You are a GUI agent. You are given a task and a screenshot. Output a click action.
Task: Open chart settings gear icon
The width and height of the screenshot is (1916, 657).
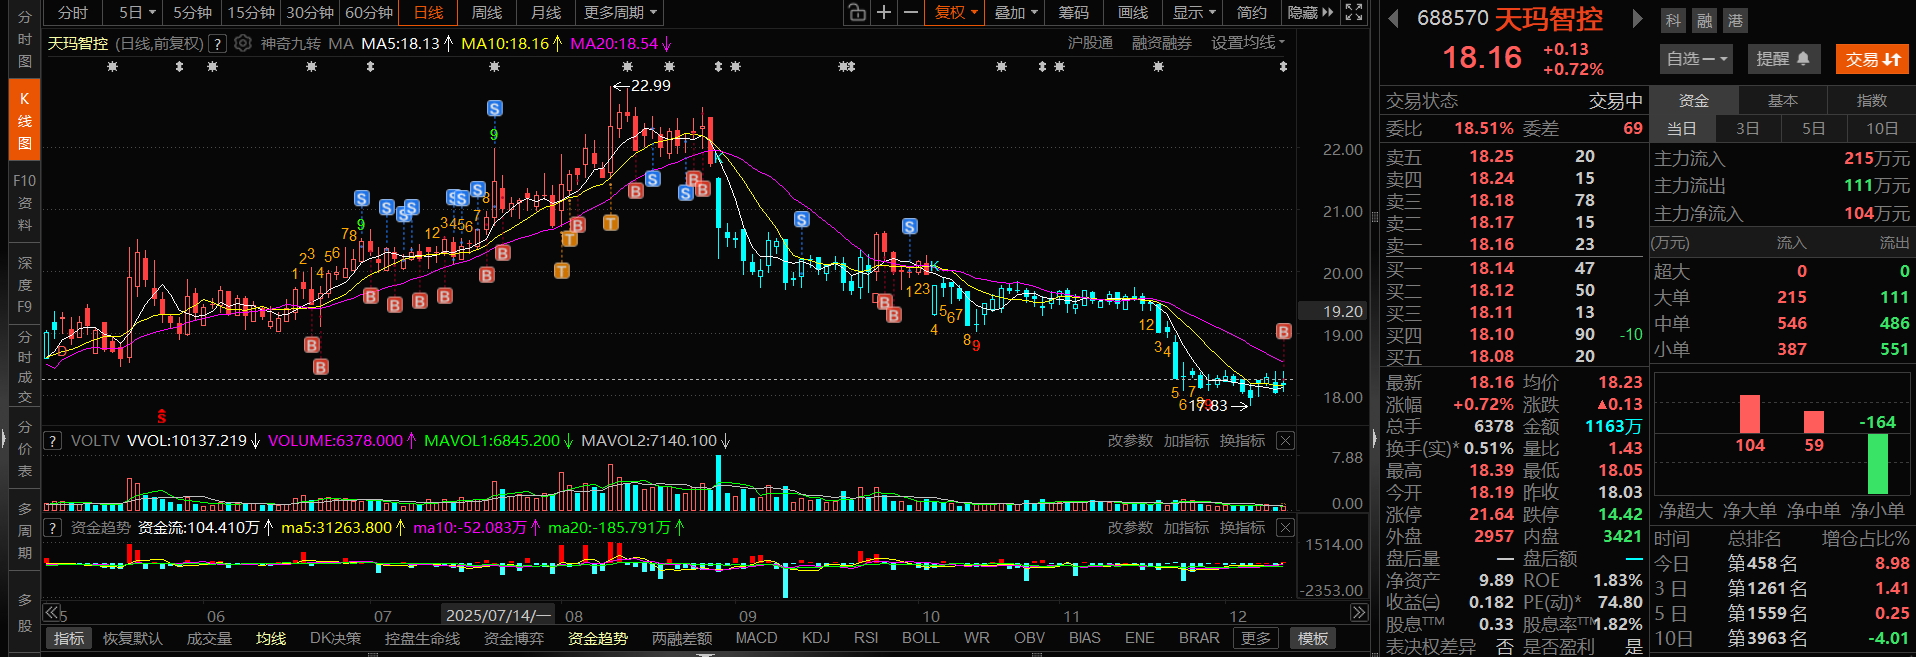click(x=243, y=43)
